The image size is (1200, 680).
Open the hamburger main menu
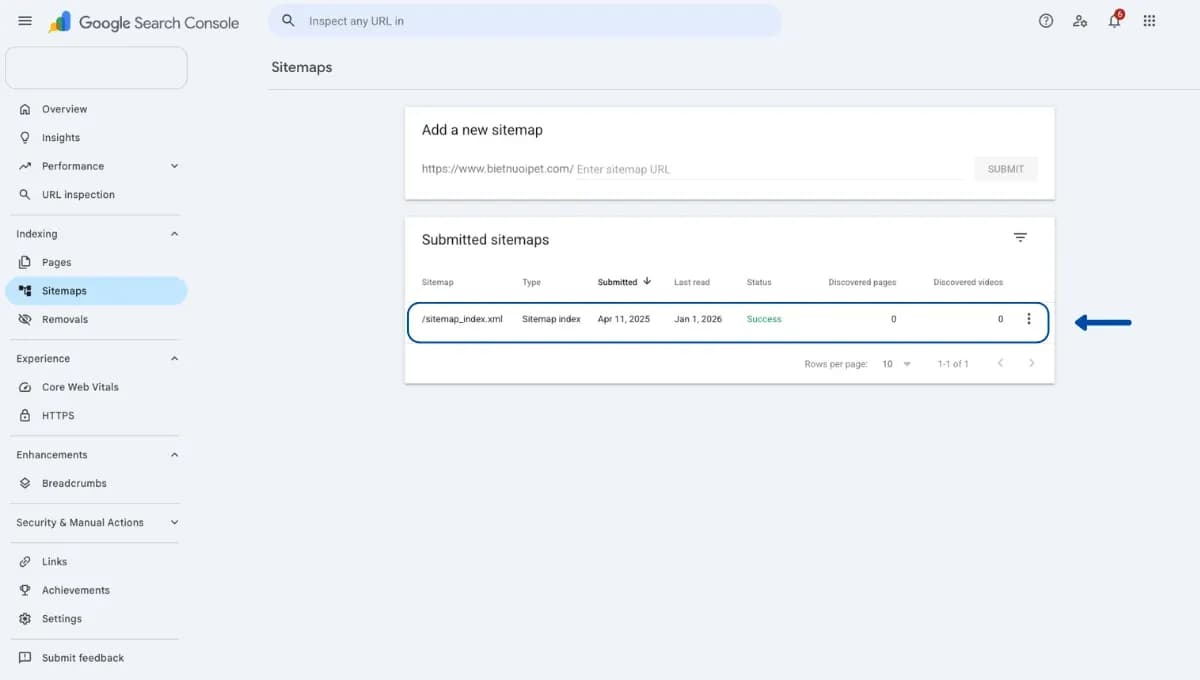click(25, 21)
